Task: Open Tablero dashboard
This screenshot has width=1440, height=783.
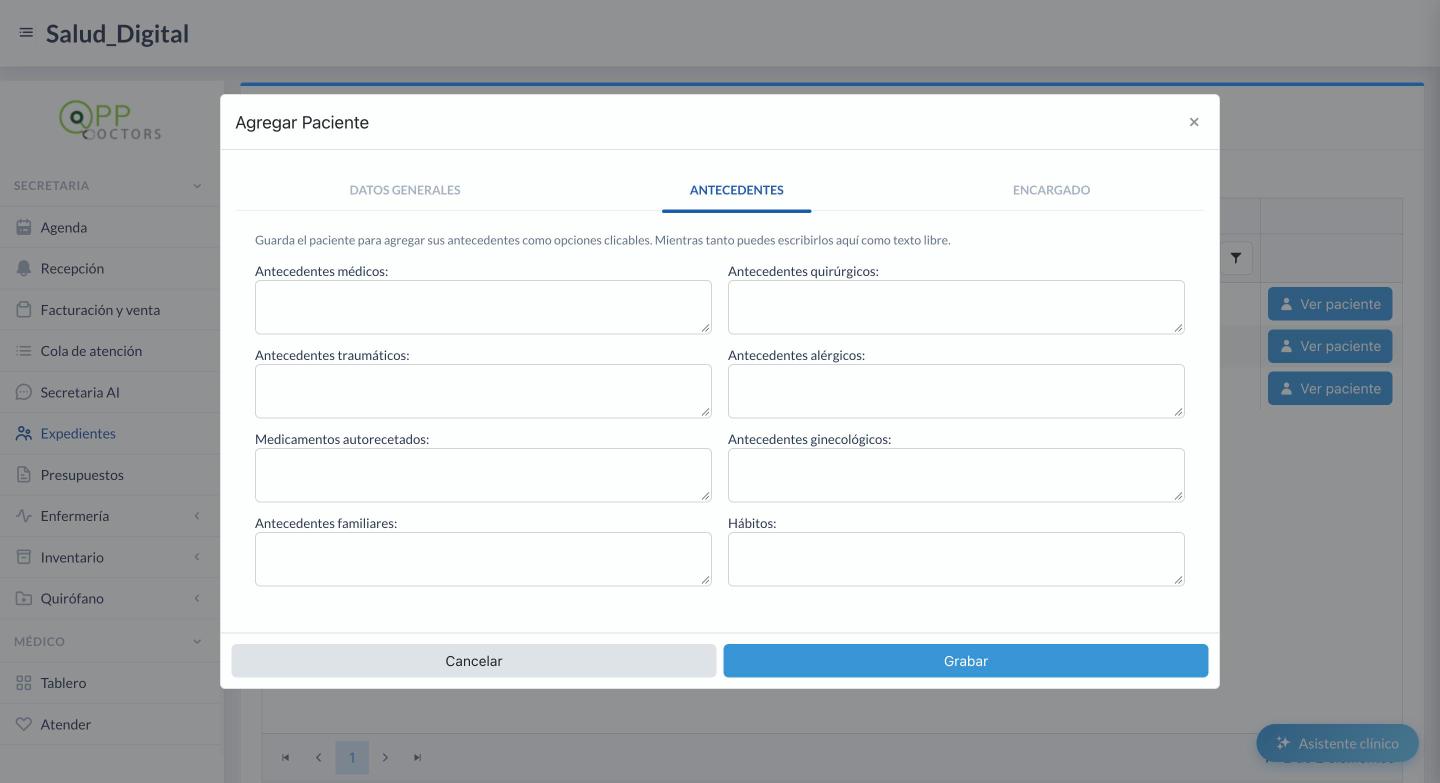Action: pos(112,683)
